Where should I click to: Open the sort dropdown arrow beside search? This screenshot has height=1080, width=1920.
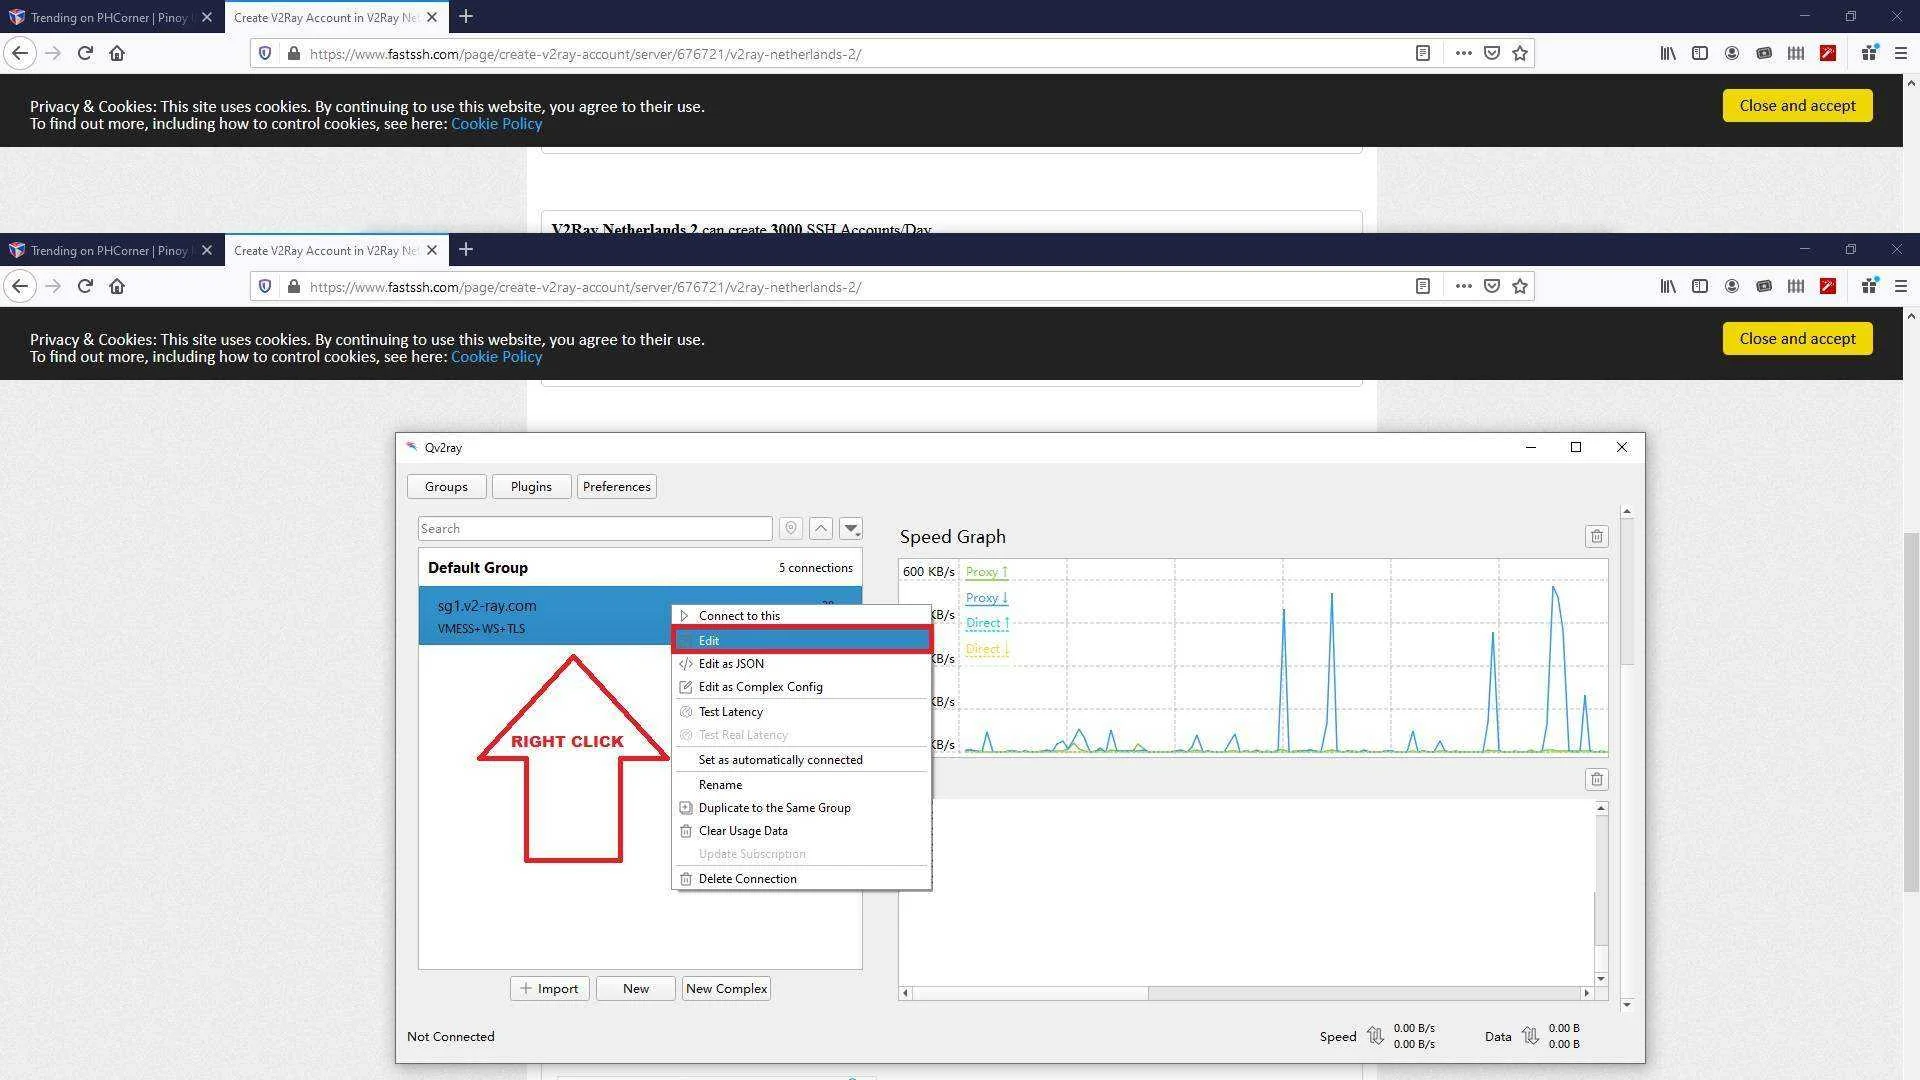851,529
